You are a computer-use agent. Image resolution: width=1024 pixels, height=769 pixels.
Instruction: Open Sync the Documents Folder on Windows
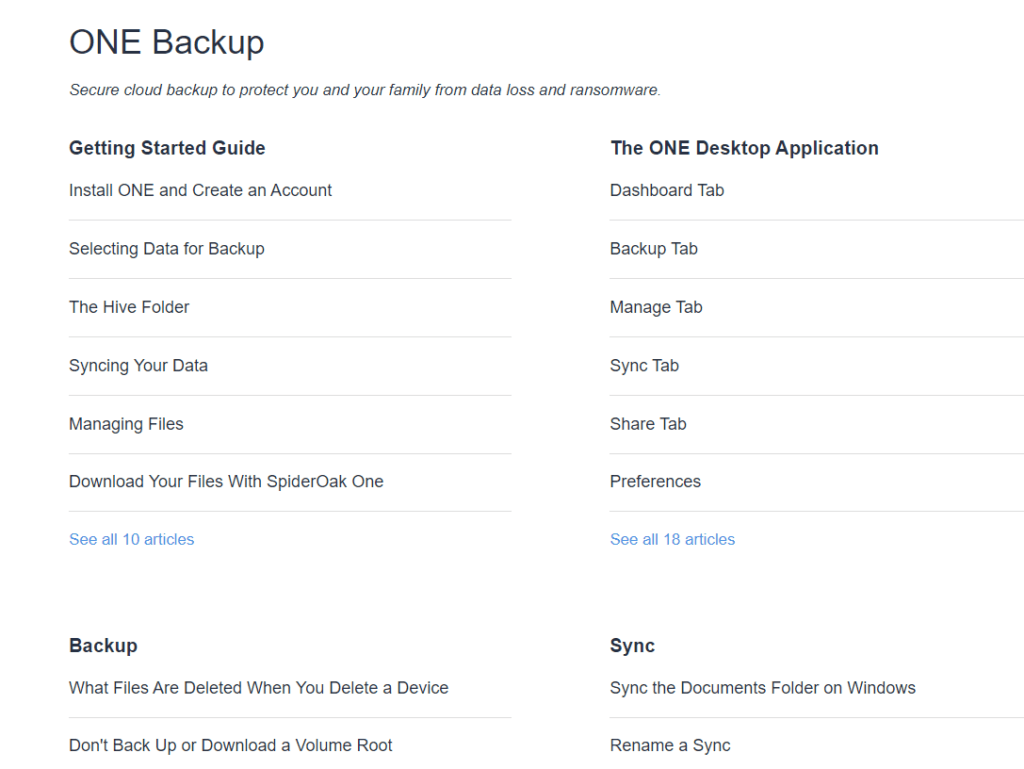point(762,687)
